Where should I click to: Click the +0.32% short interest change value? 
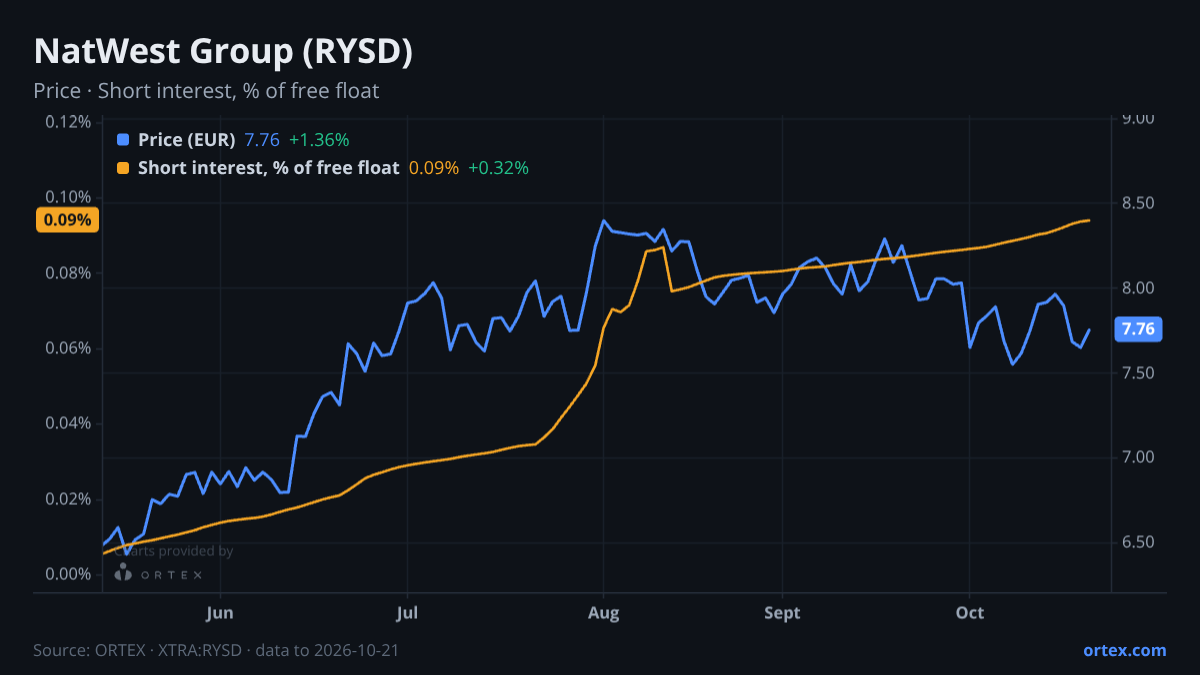[x=498, y=168]
